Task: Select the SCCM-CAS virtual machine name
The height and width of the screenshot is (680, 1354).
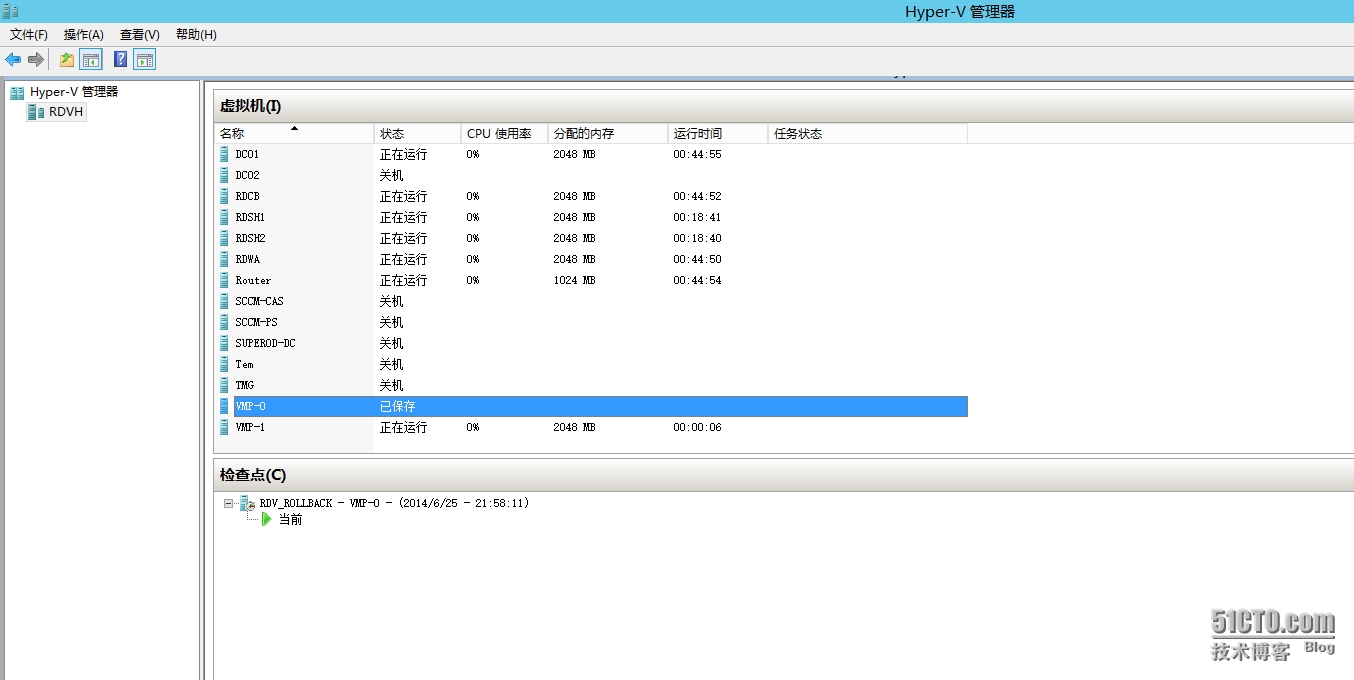Action: point(259,301)
